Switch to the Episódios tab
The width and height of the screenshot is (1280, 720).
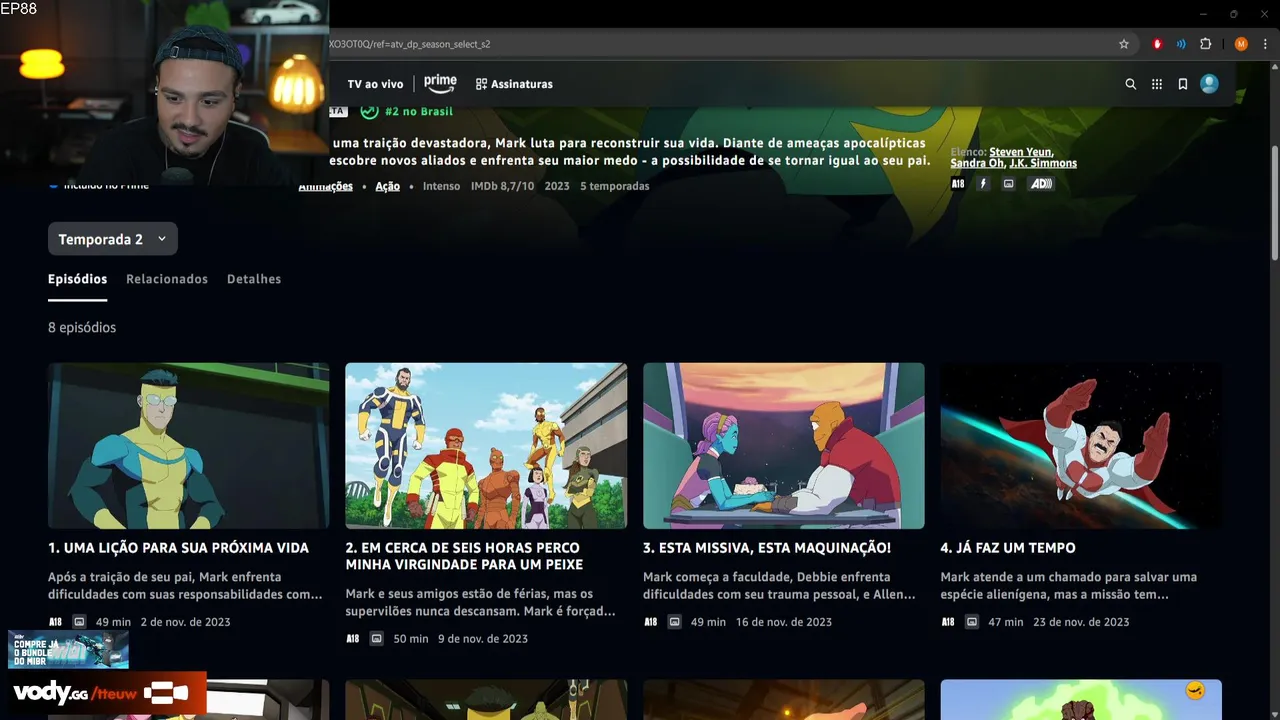(77, 279)
